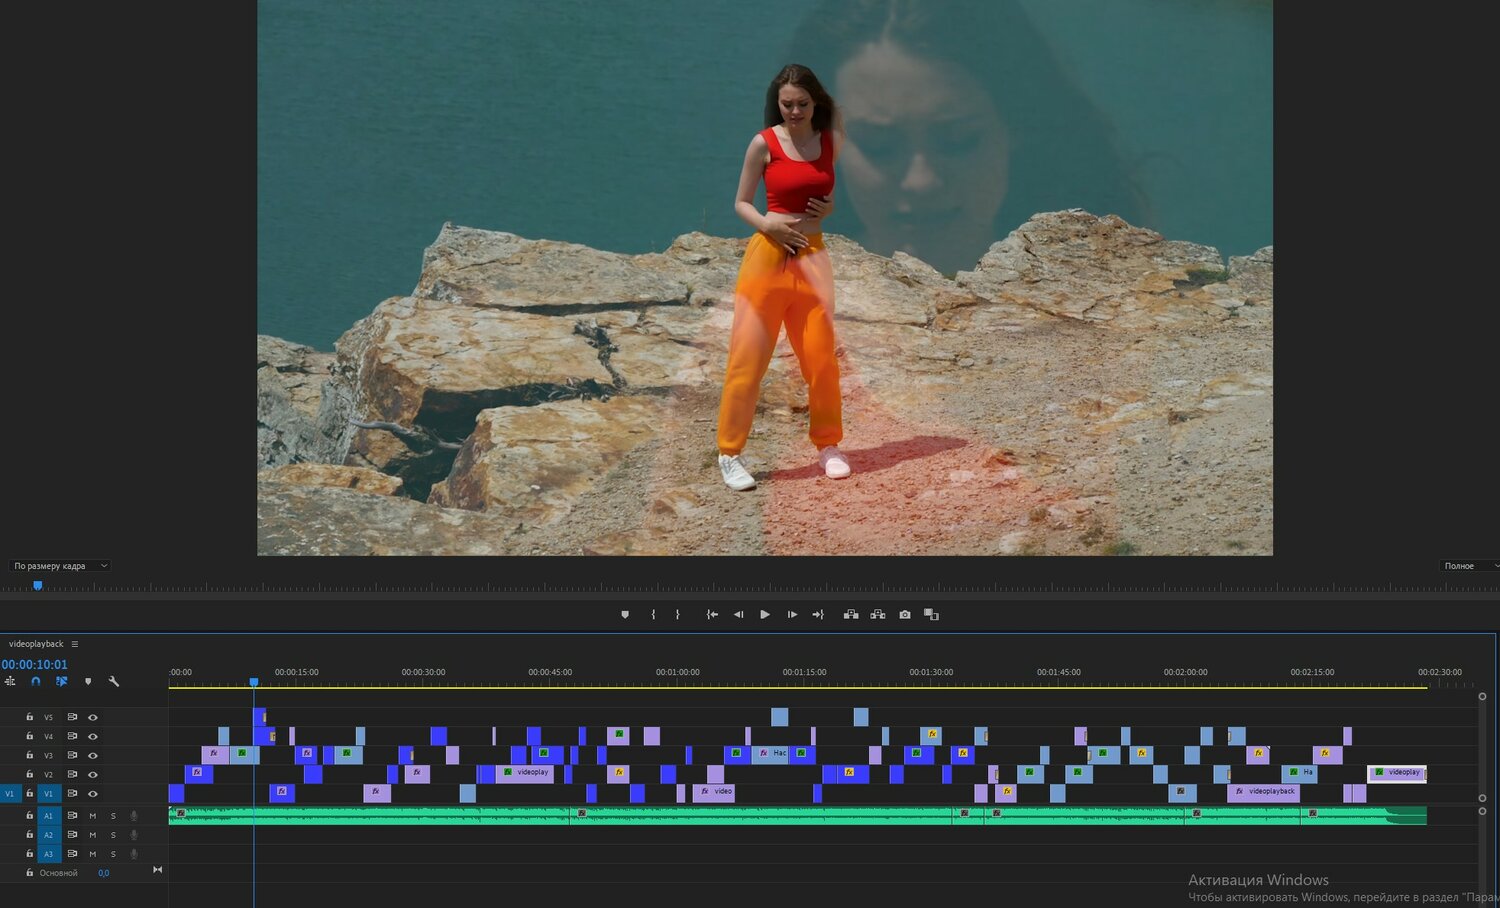Enable voice-over record on track A3
The image size is (1500, 908).
coord(134,854)
